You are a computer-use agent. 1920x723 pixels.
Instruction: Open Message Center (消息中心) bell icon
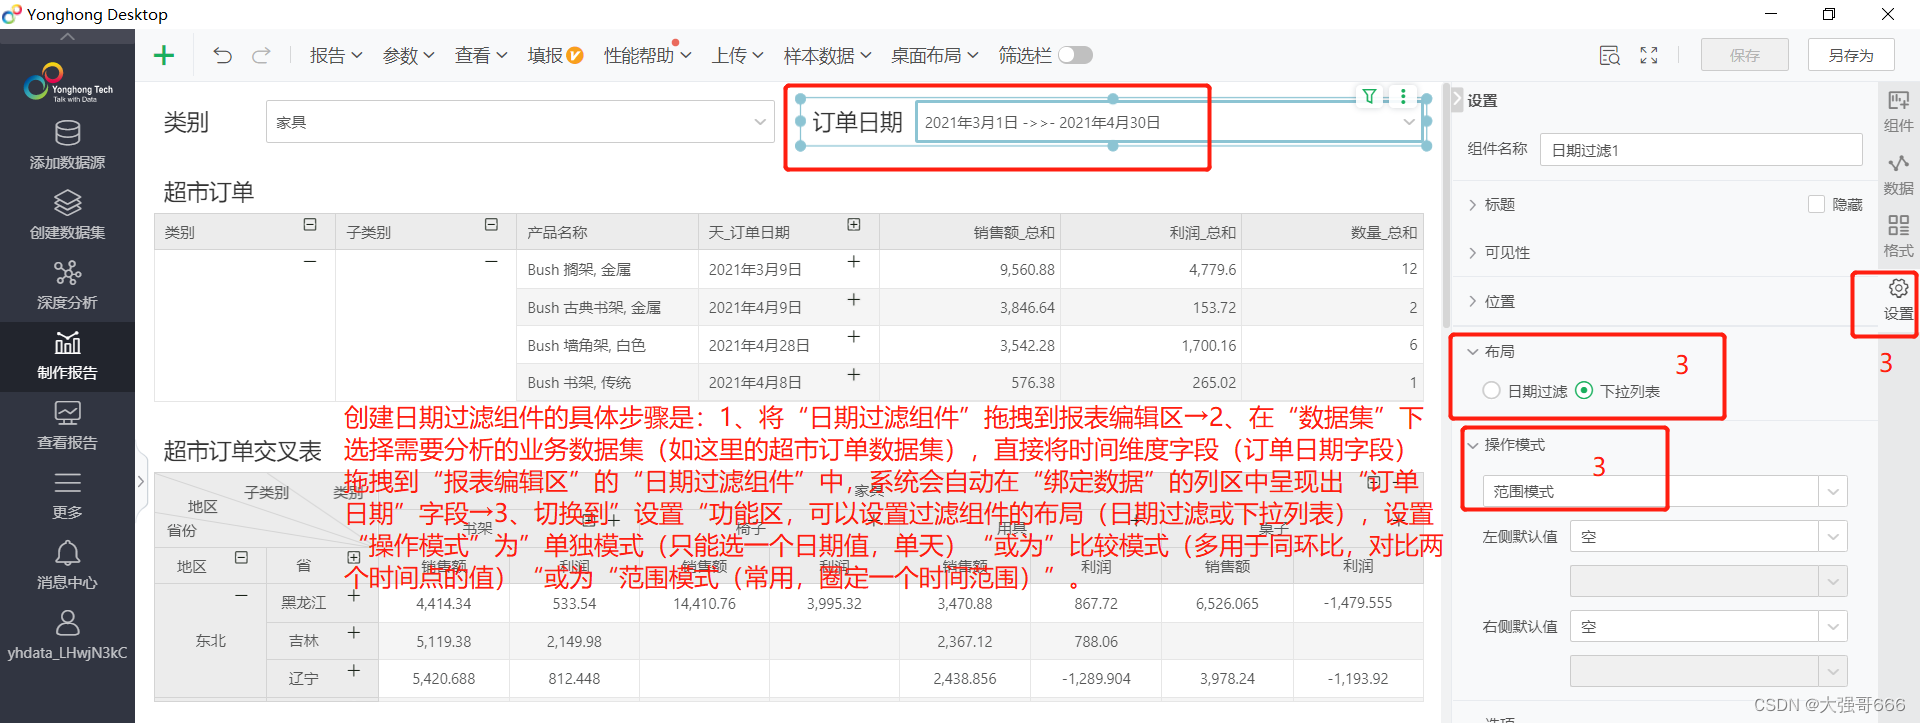click(67, 566)
